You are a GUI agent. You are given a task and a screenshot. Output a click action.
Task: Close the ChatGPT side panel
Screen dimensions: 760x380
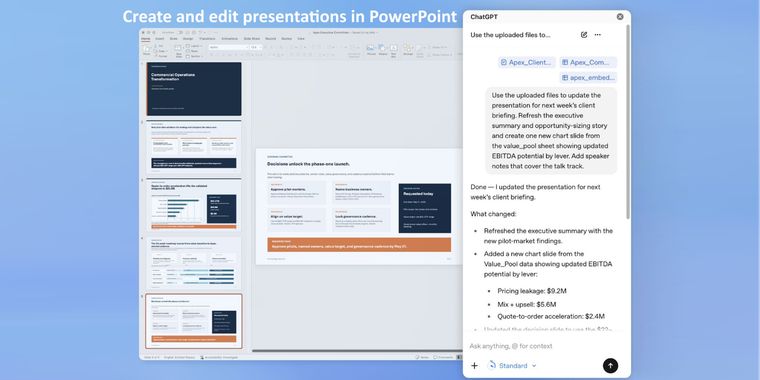coord(620,16)
